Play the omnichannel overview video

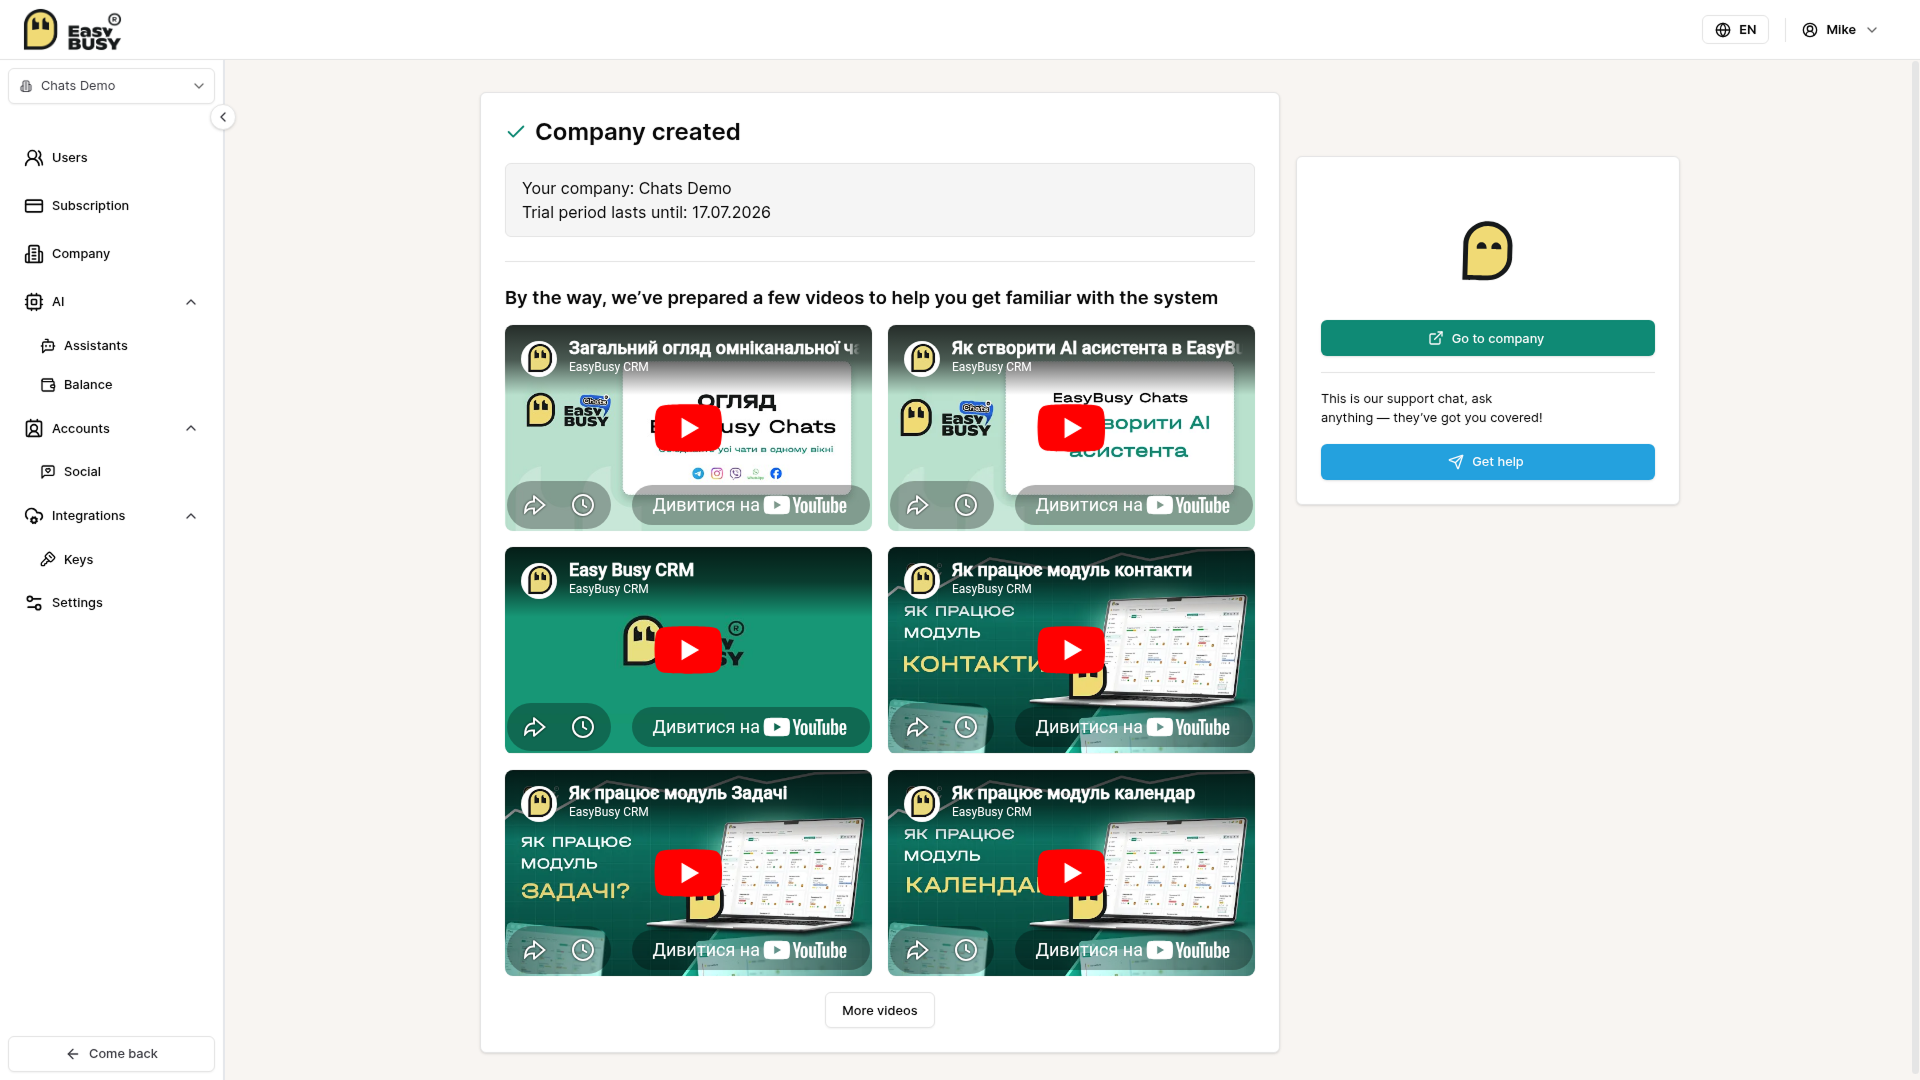688,428
